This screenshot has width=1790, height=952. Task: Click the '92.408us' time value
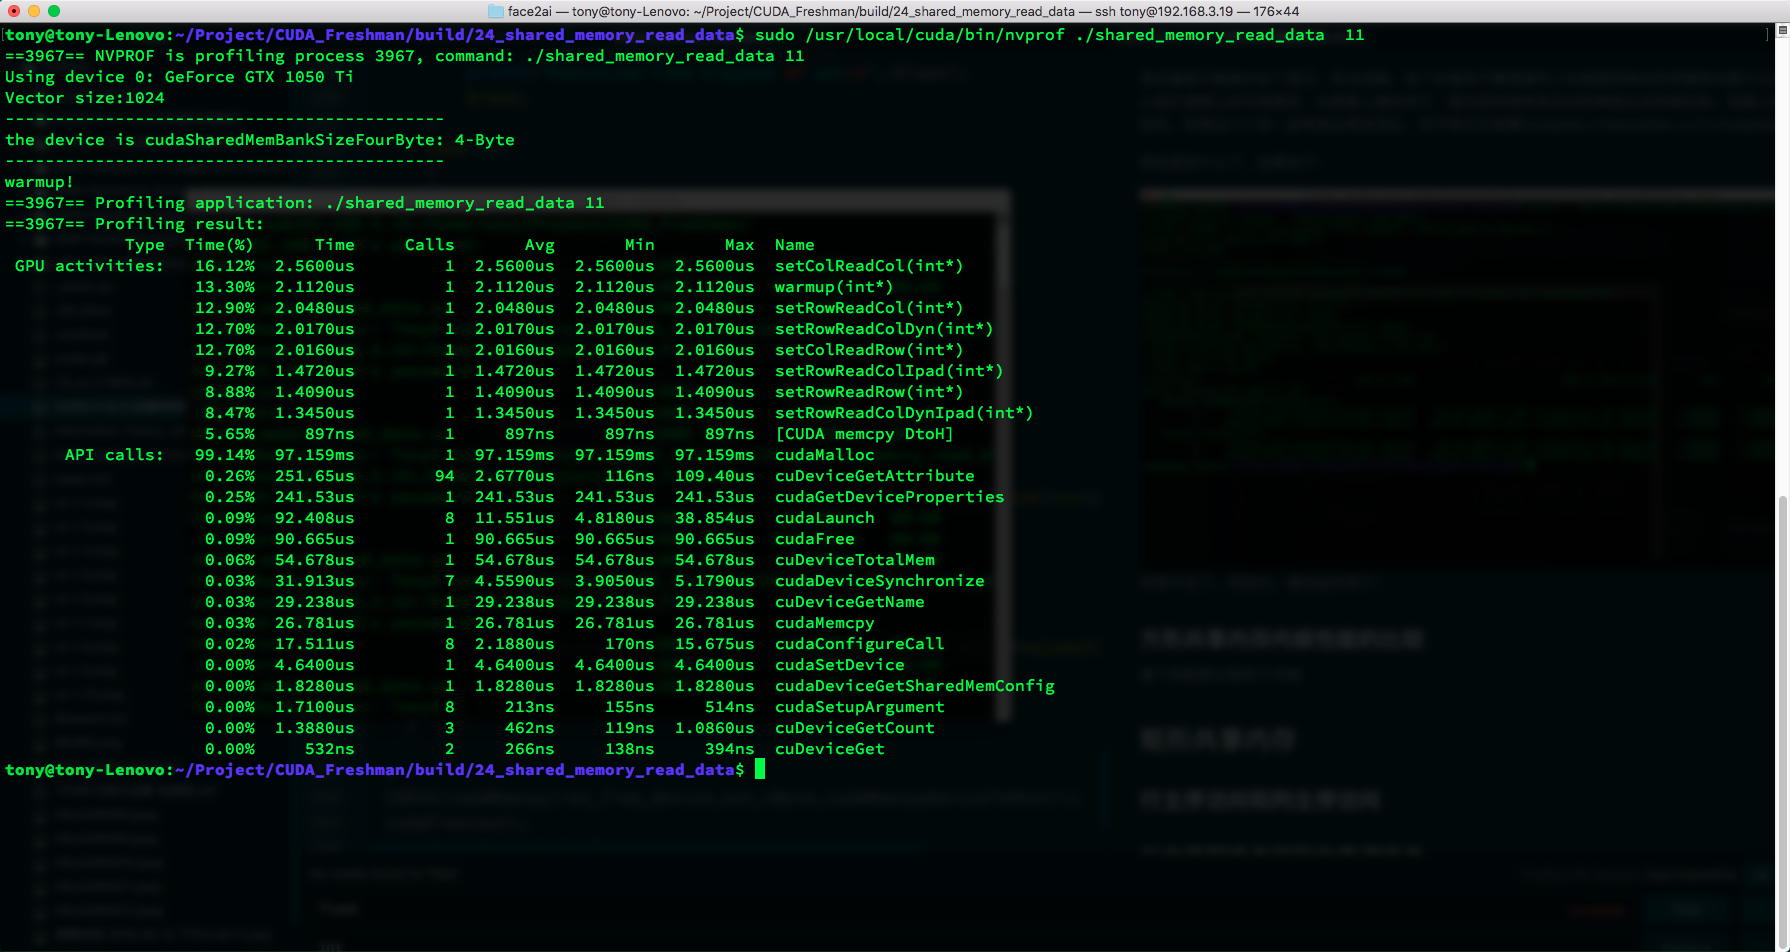(x=314, y=518)
